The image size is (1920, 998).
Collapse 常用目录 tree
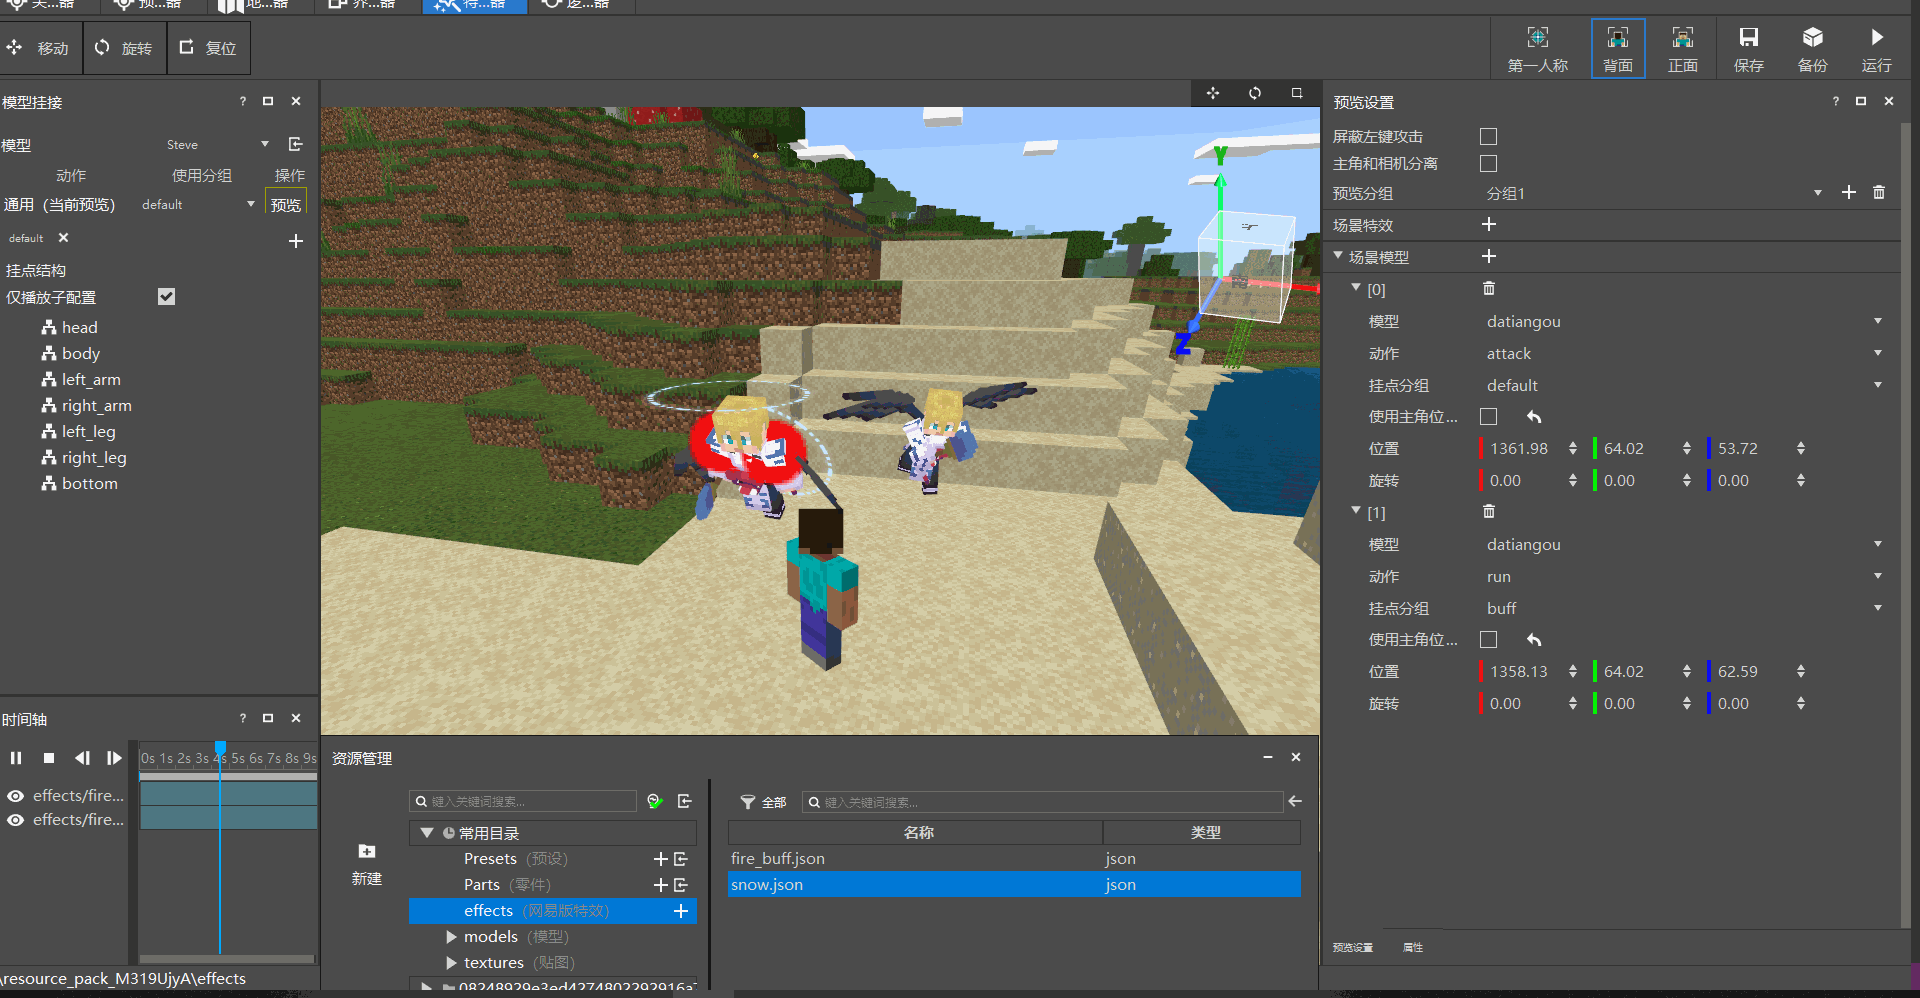pos(427,833)
